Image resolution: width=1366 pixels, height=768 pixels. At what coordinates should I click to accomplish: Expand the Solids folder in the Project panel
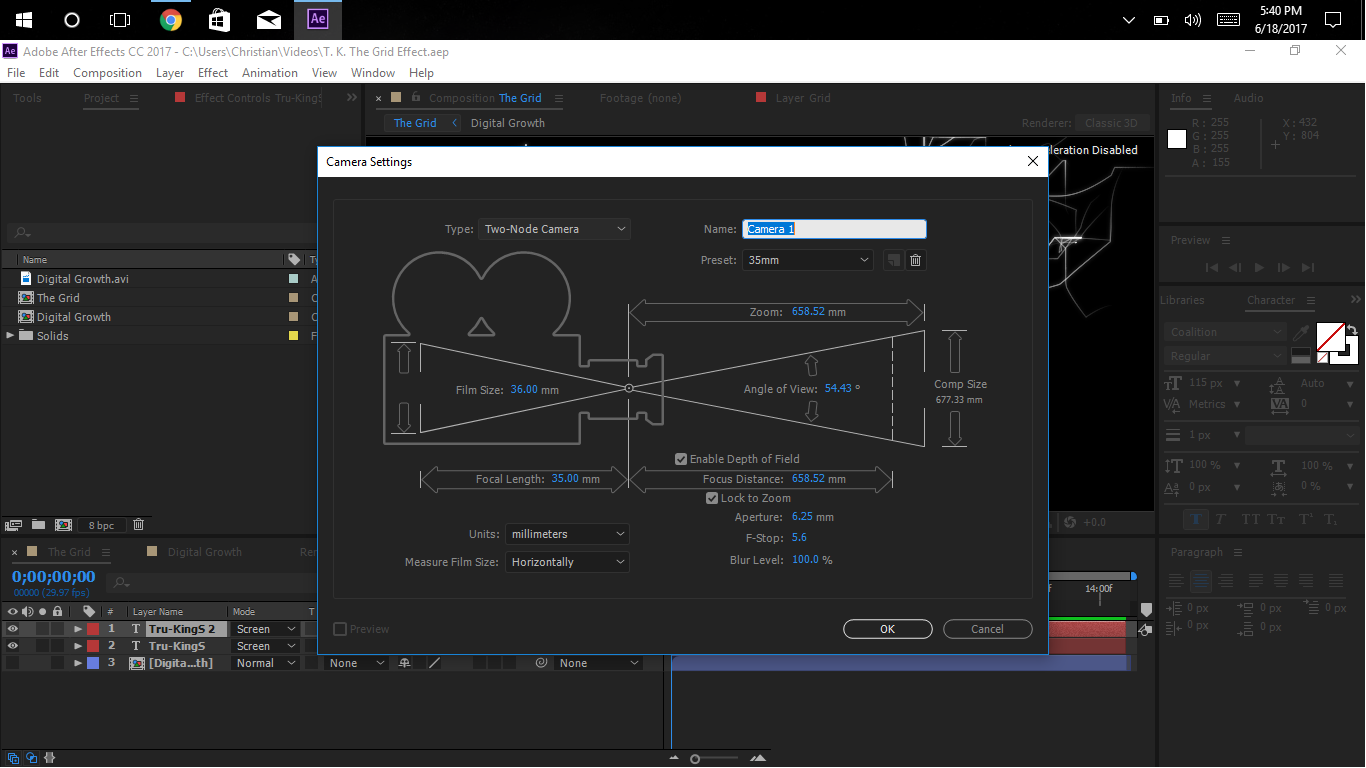point(10,336)
